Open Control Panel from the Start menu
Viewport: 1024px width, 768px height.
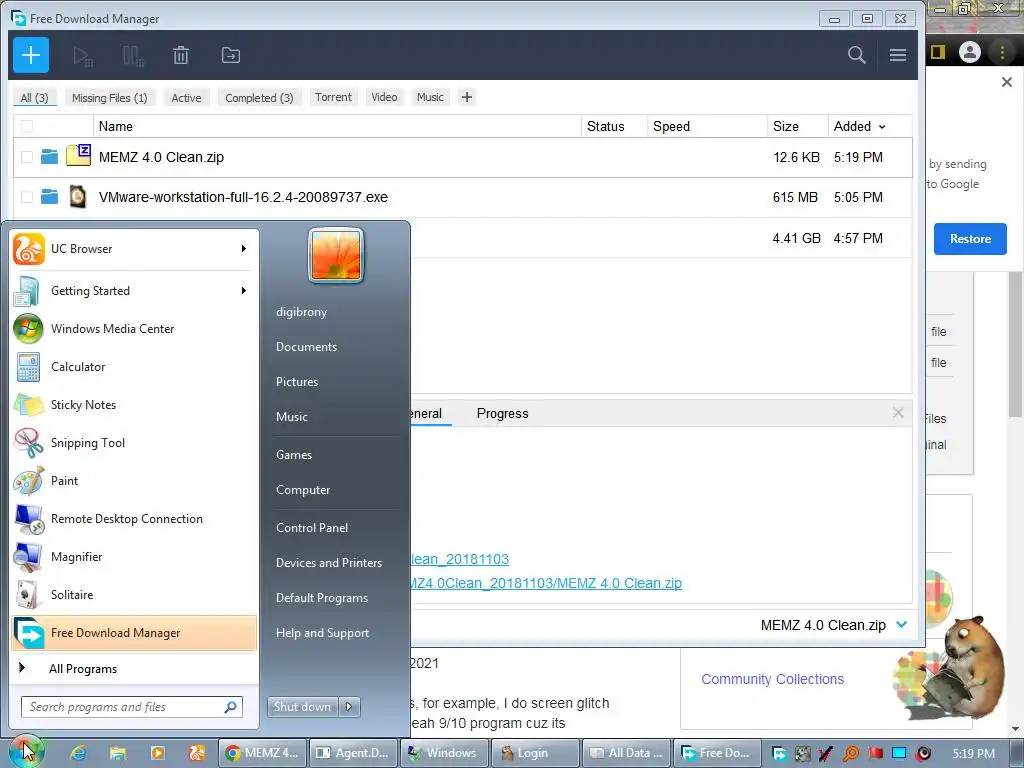coord(312,528)
